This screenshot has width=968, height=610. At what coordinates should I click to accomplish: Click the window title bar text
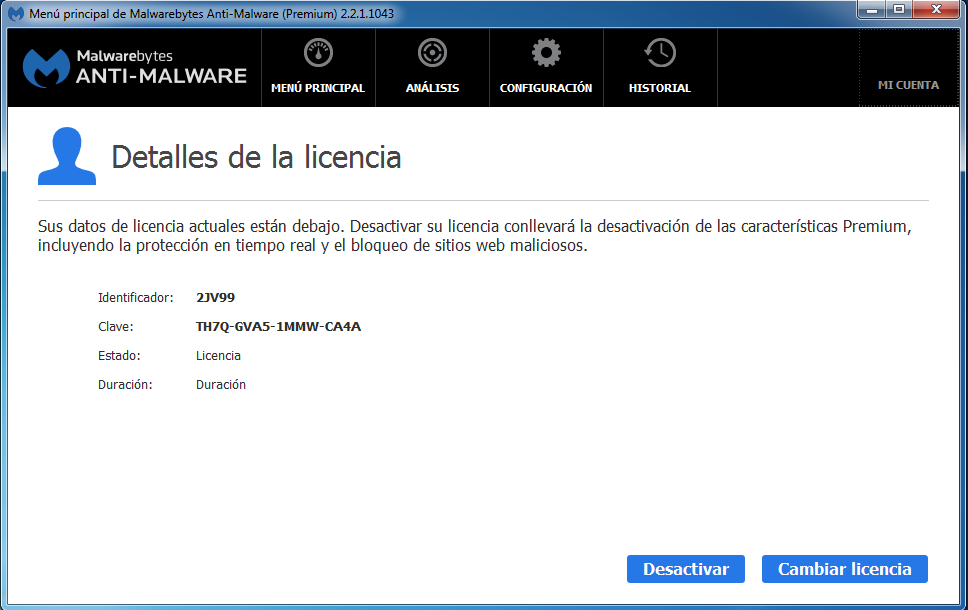coord(211,14)
